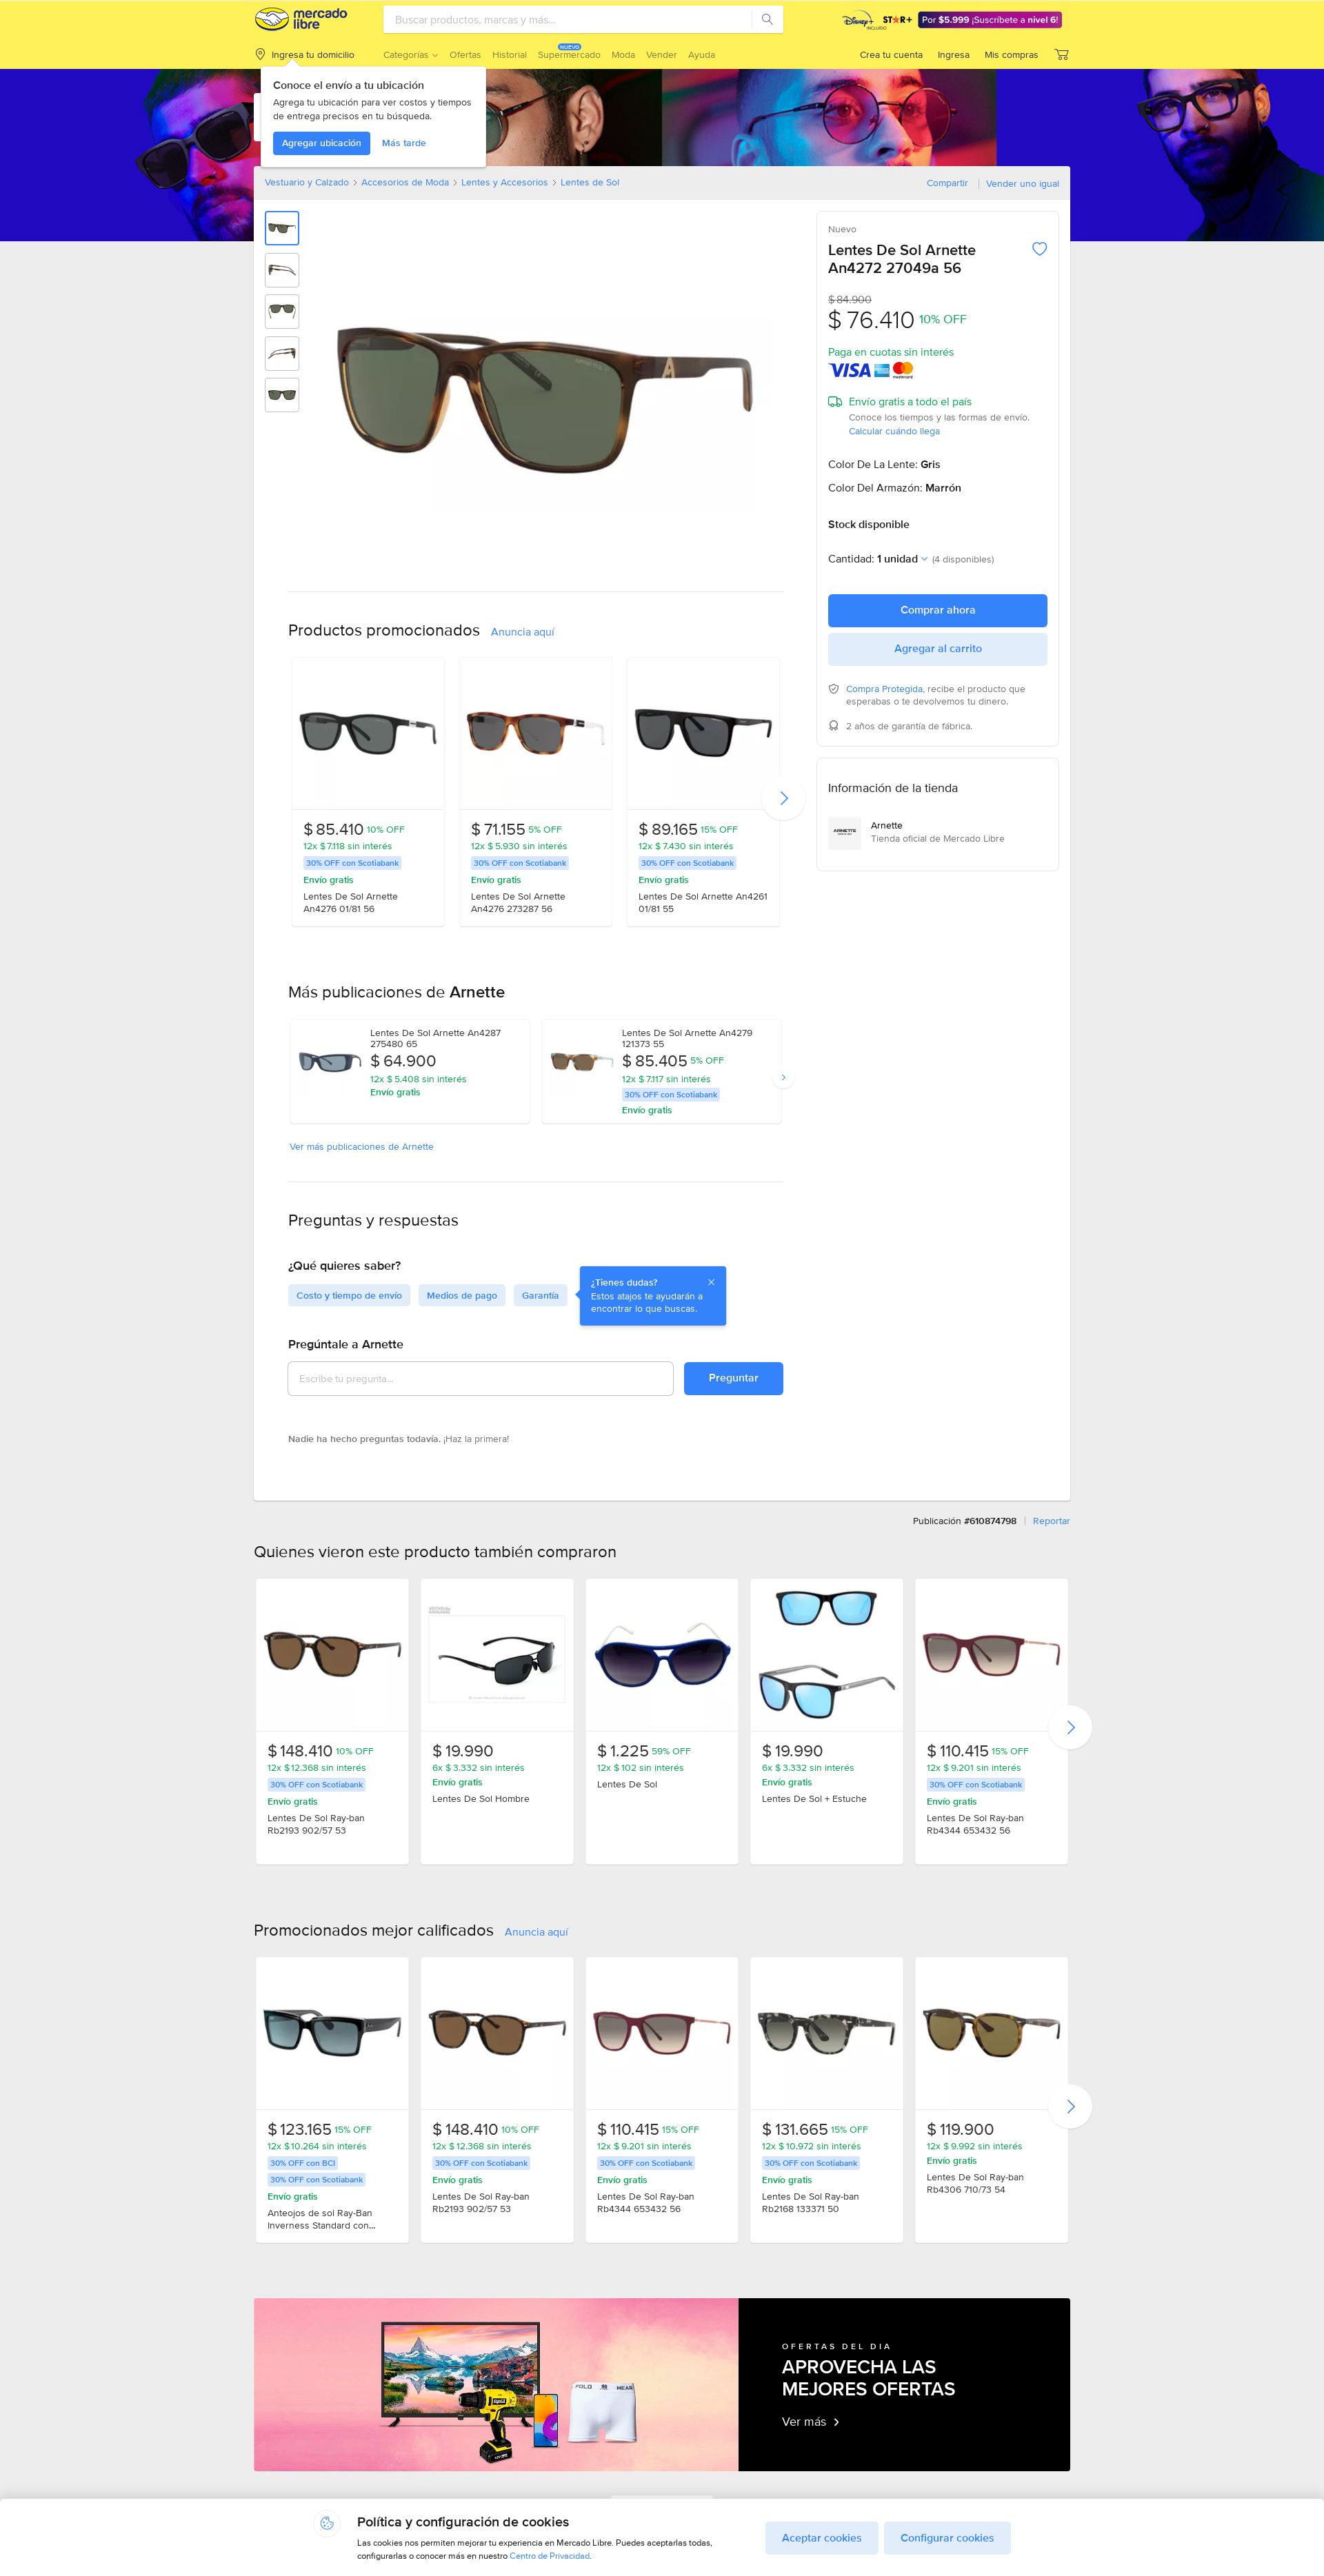Click 'Calcular cuándo llega' link
This screenshot has height=2576, width=1324.
point(894,431)
